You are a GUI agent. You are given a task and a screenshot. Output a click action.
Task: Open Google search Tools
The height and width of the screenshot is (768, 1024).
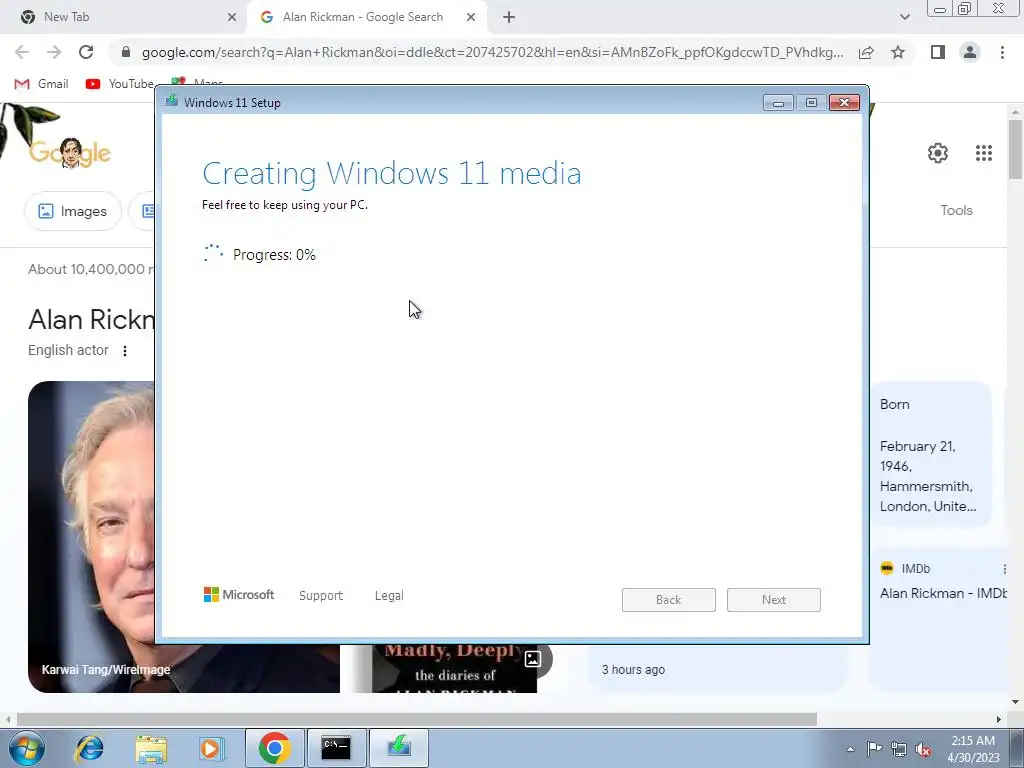[x=956, y=210]
